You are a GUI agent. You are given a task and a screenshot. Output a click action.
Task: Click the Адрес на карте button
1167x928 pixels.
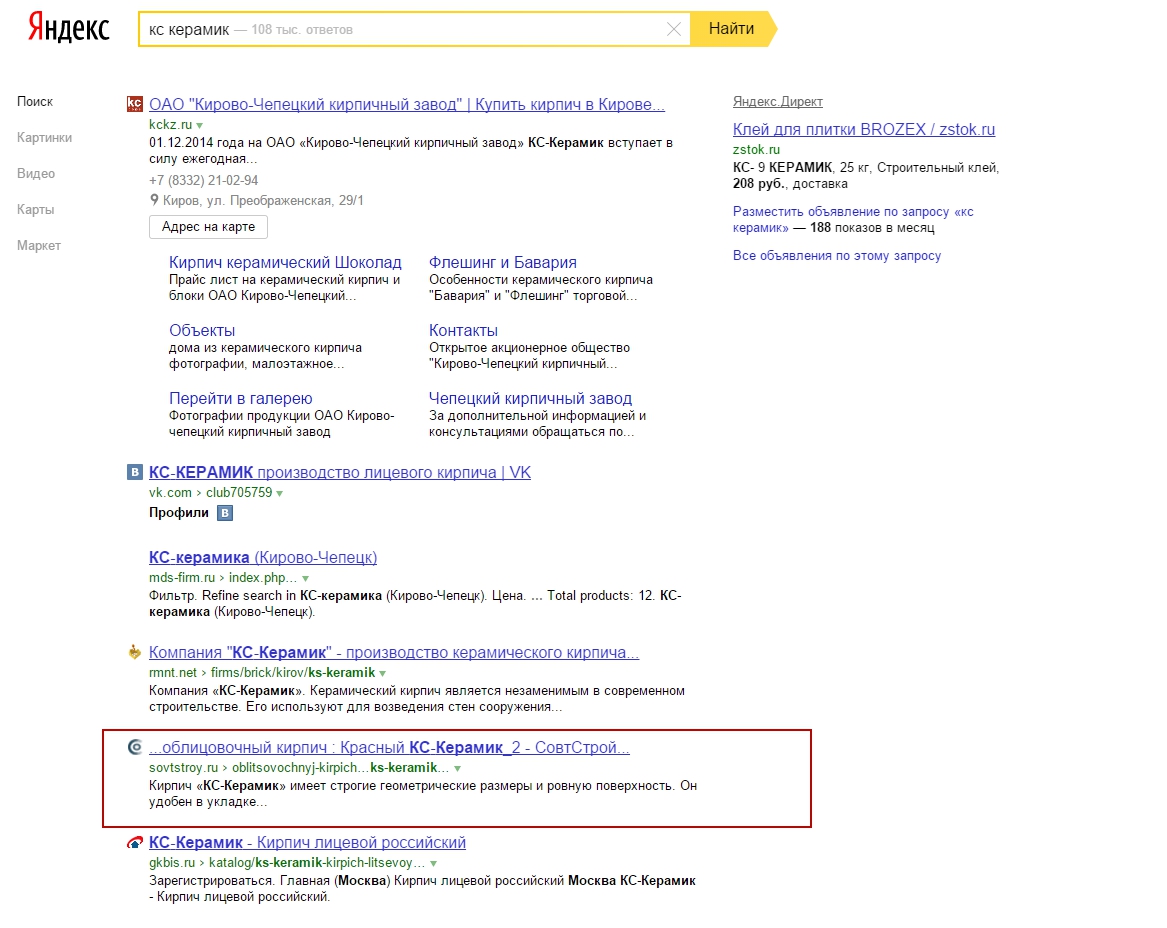[208, 227]
